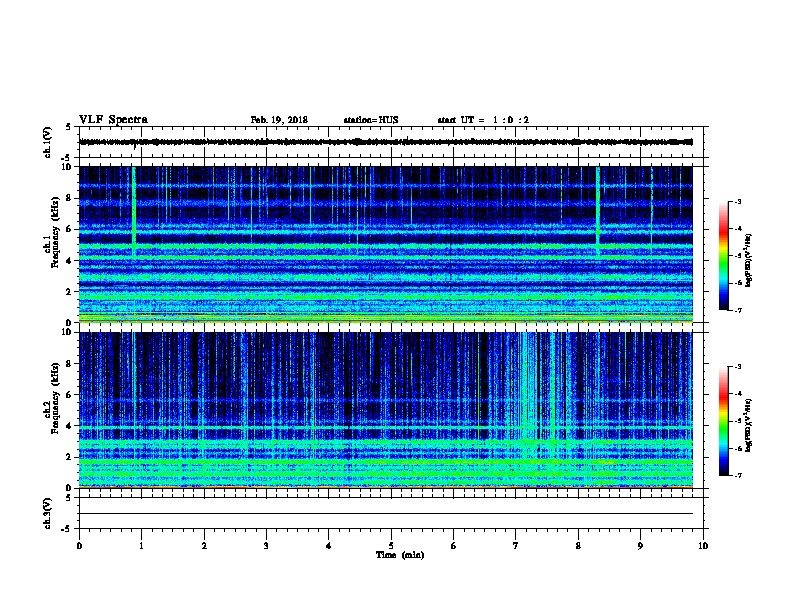The height and width of the screenshot is (612, 792).
Task: Click the ch.2 color bar log(PSD) label
Action: coord(749,425)
